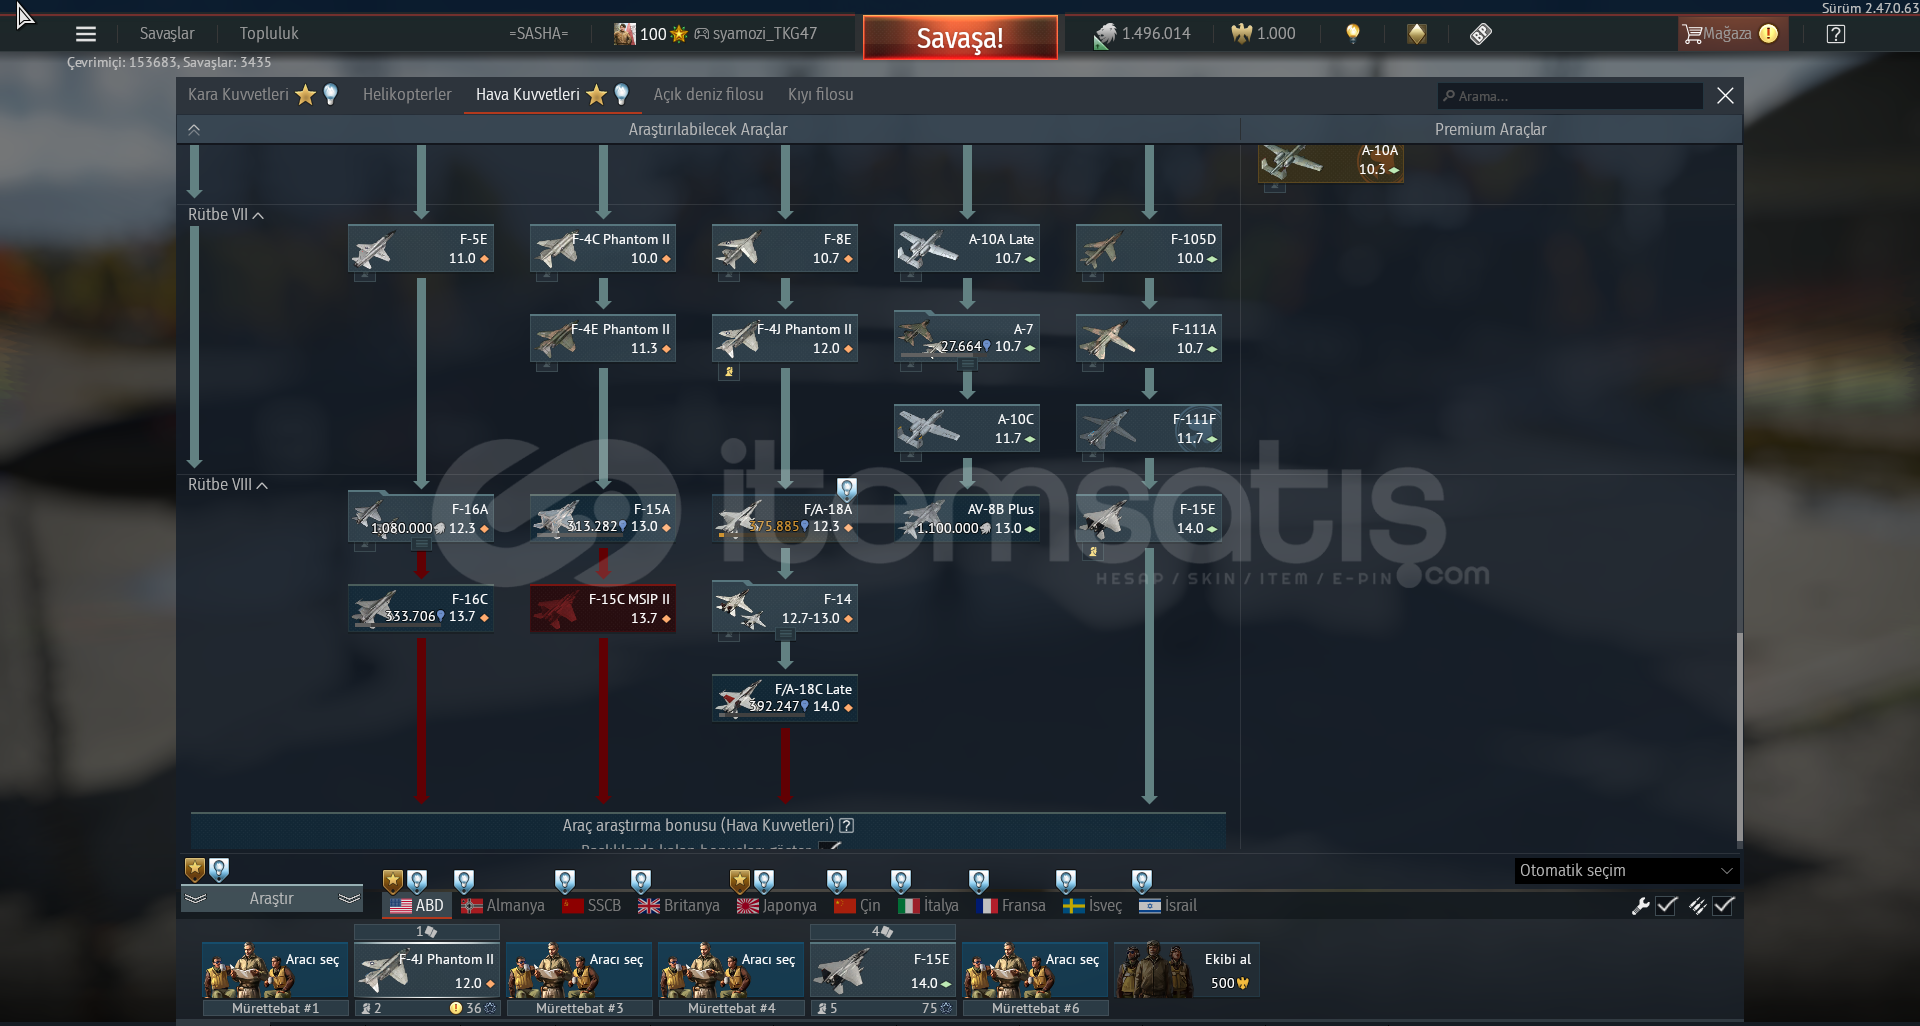
Task: Click the wrench auto-repair icon
Action: [x=1640, y=906]
